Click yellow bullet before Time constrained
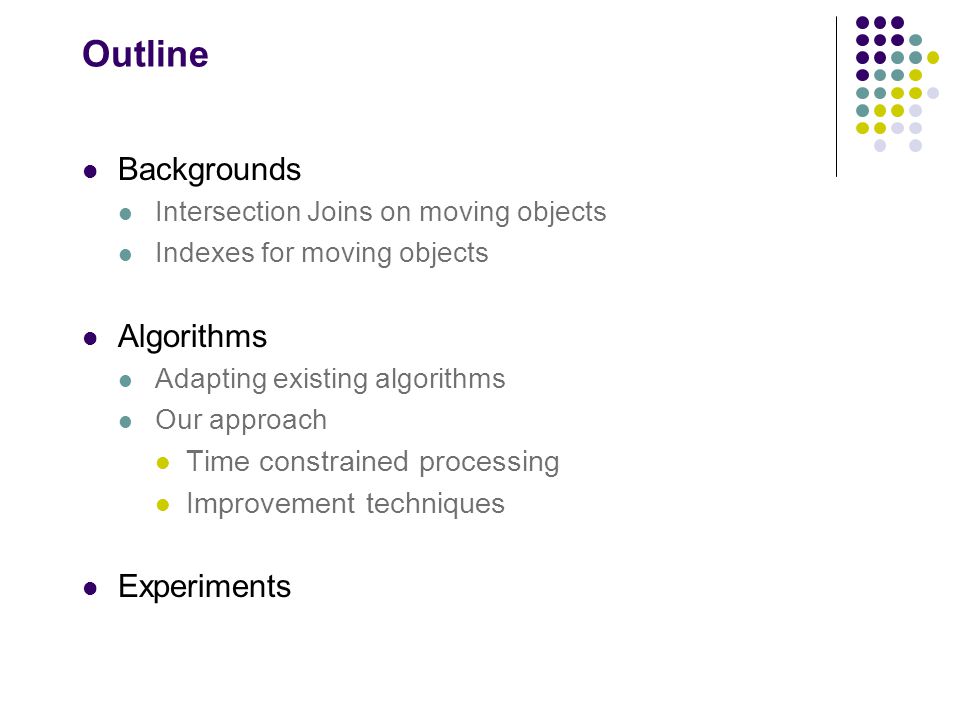The image size is (960, 720). 162,463
